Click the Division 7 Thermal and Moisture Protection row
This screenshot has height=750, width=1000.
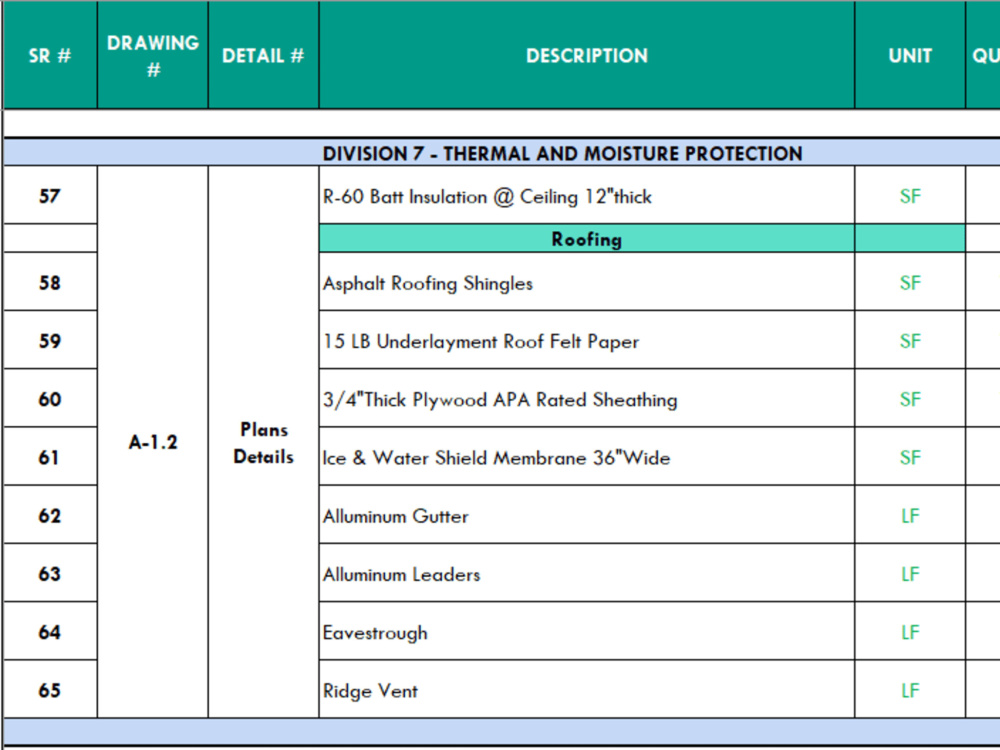[x=502, y=153]
